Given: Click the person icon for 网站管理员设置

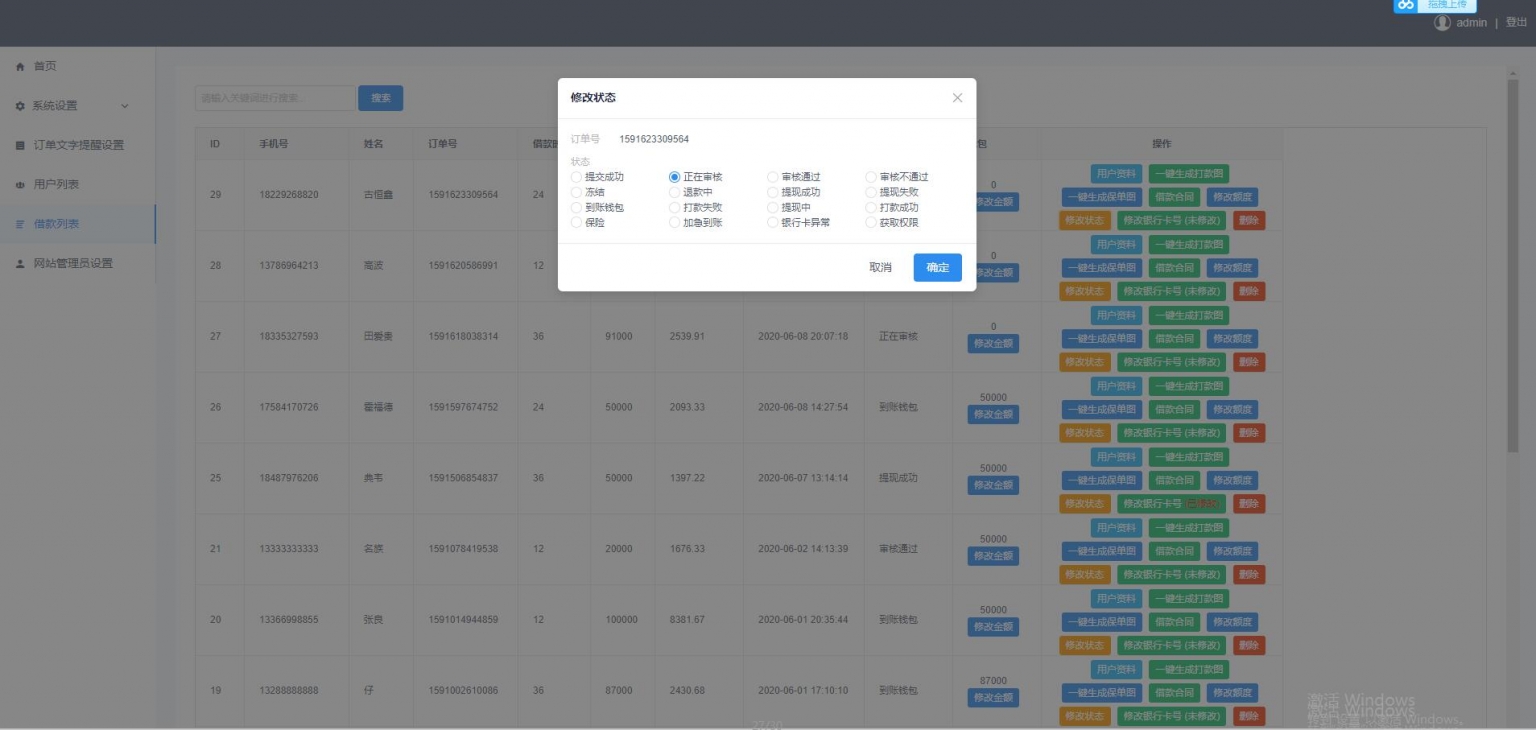Looking at the screenshot, I should [x=20, y=264].
